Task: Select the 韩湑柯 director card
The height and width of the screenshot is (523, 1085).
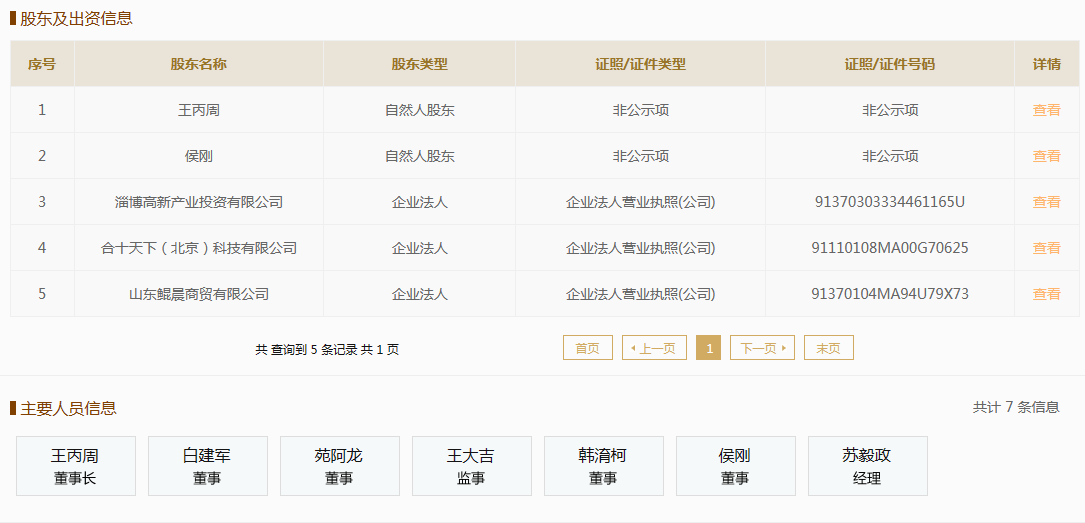Action: click(604, 466)
